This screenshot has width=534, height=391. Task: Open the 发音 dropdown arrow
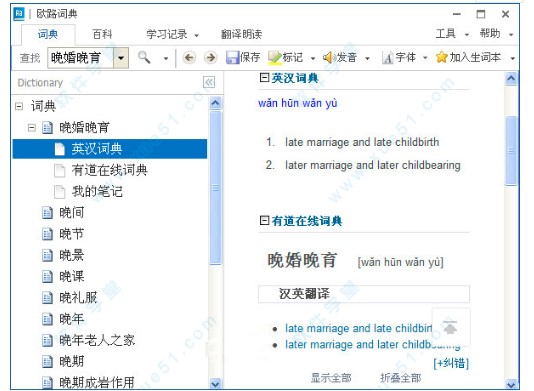coord(367,58)
